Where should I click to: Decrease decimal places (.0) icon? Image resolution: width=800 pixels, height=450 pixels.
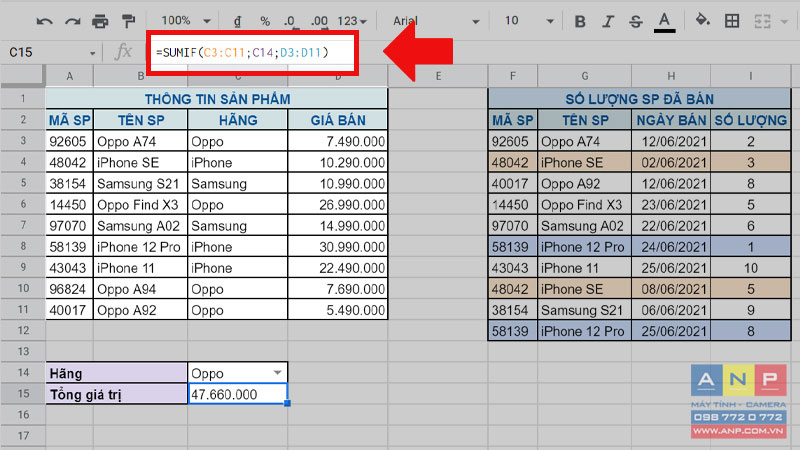[290, 21]
